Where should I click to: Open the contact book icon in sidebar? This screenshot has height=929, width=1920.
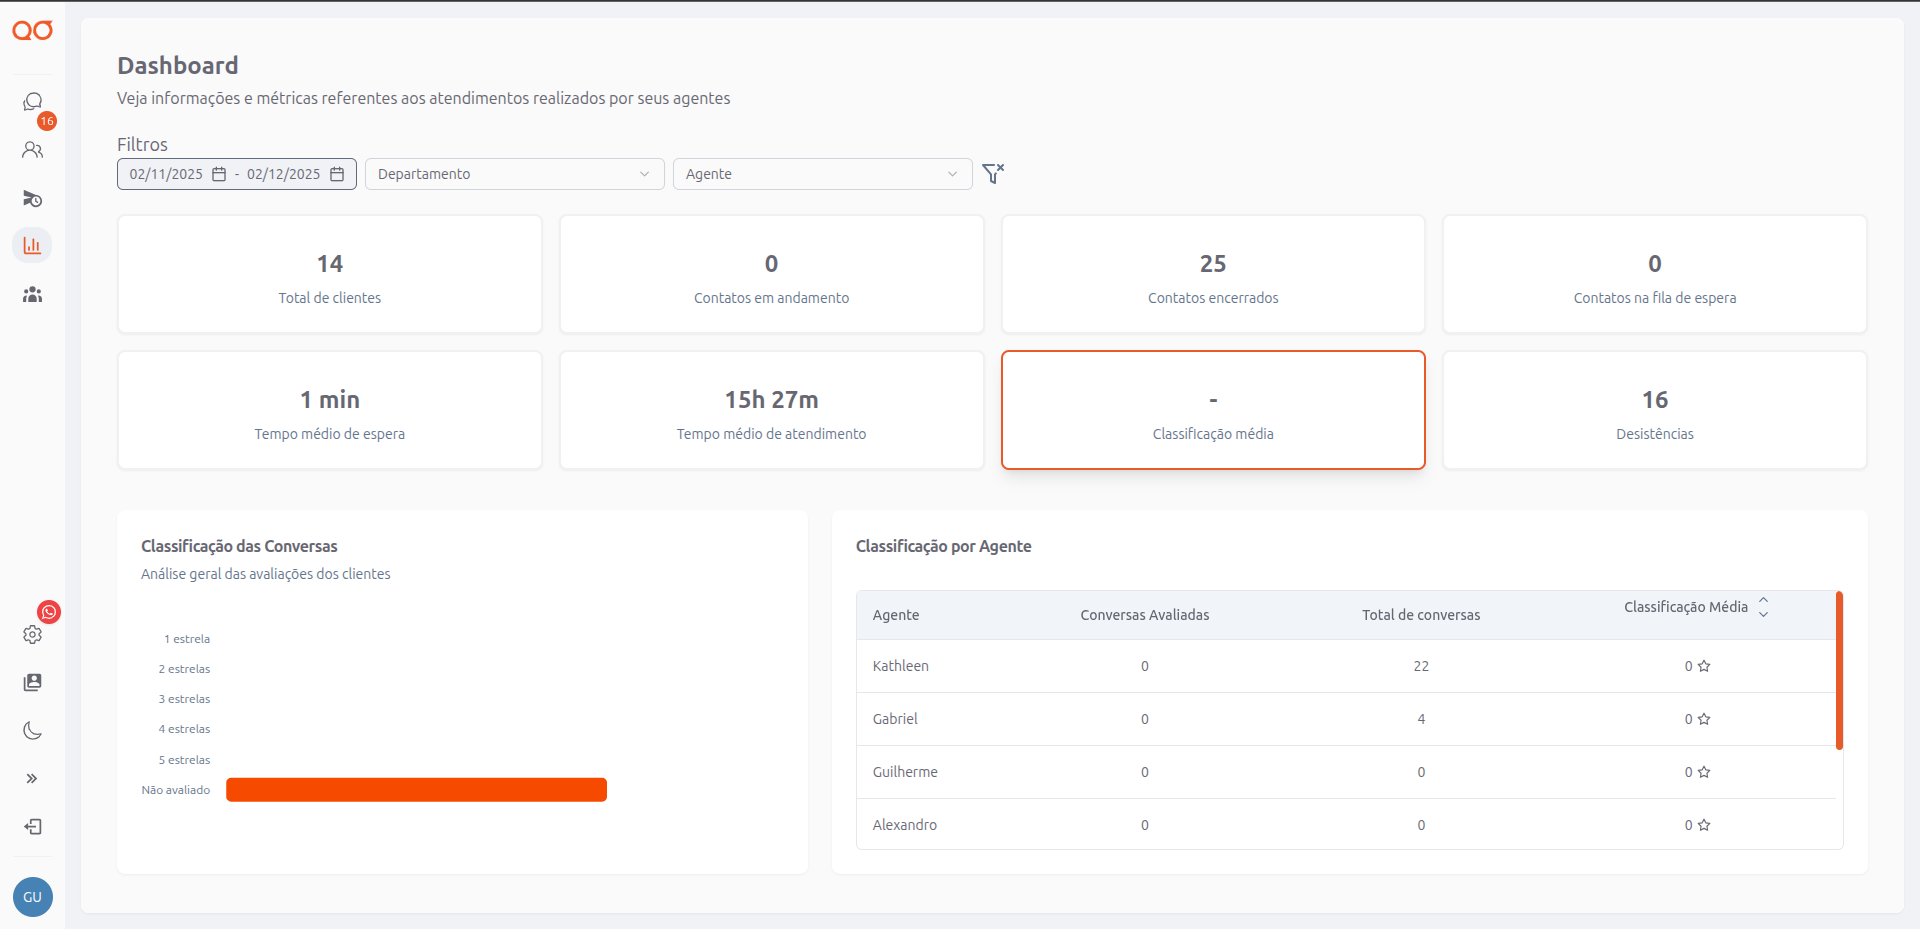coord(32,682)
